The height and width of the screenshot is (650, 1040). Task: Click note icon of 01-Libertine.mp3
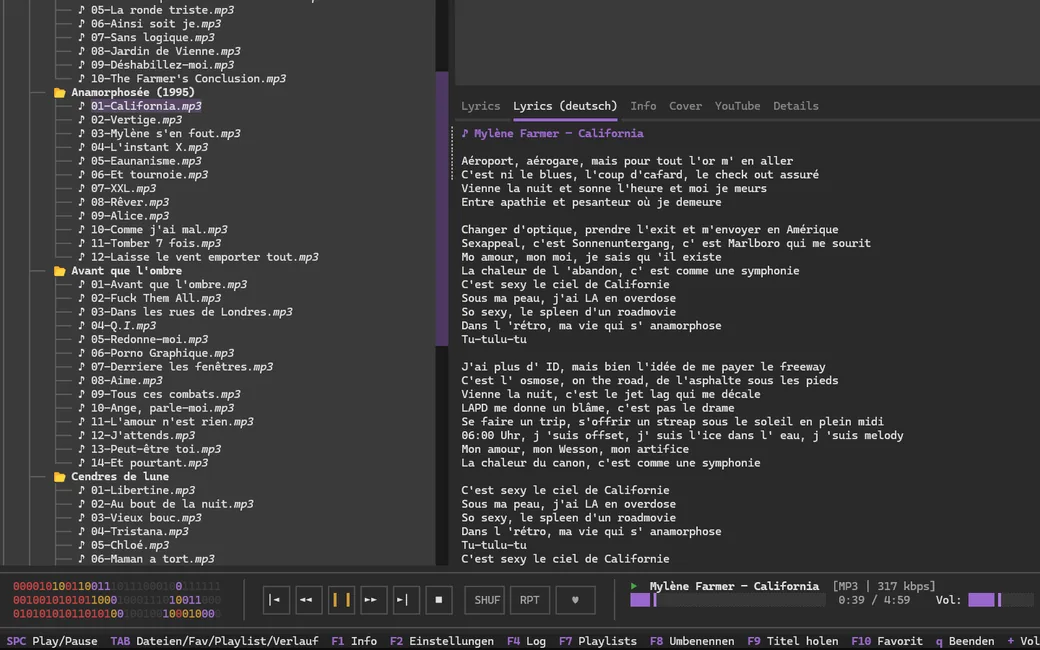coord(82,490)
